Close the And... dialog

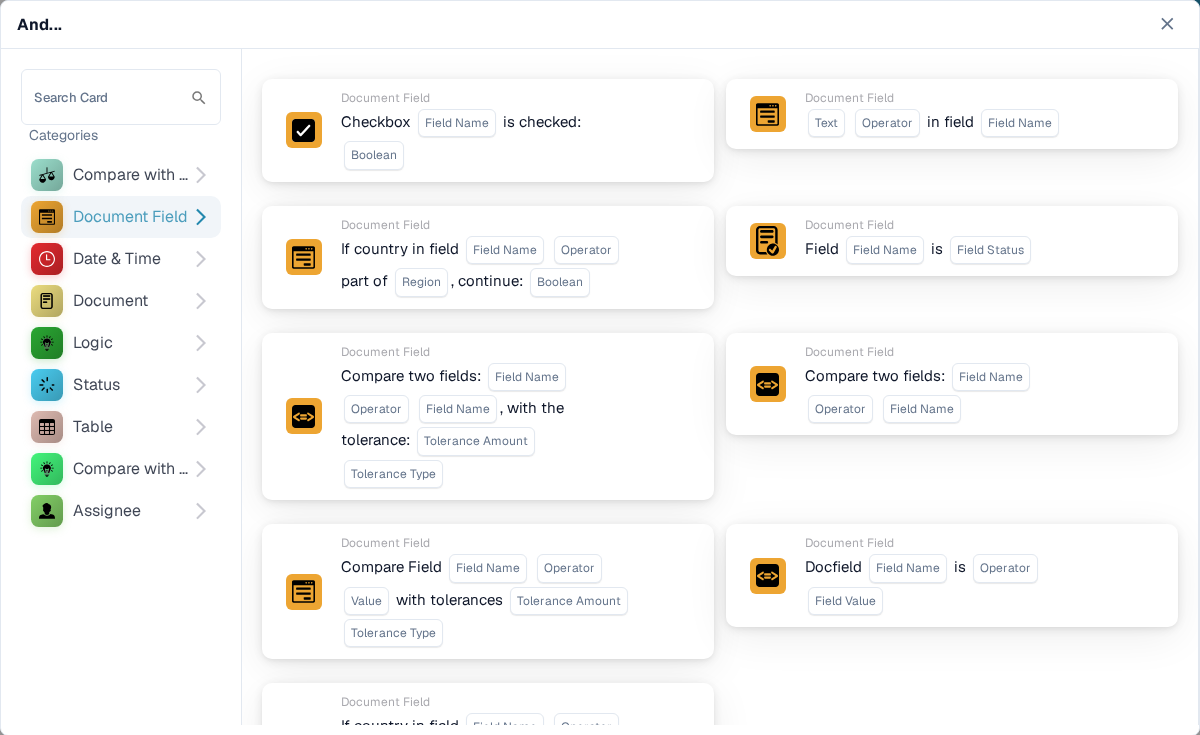tap(1167, 24)
